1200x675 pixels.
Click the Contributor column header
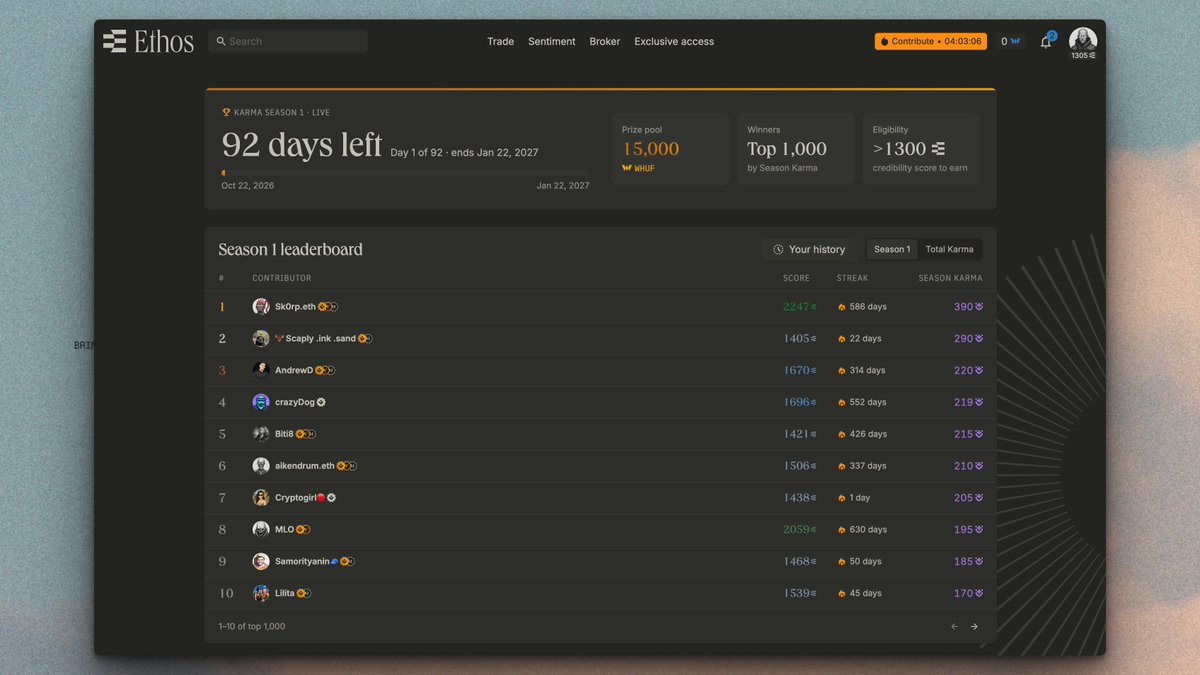[282, 278]
